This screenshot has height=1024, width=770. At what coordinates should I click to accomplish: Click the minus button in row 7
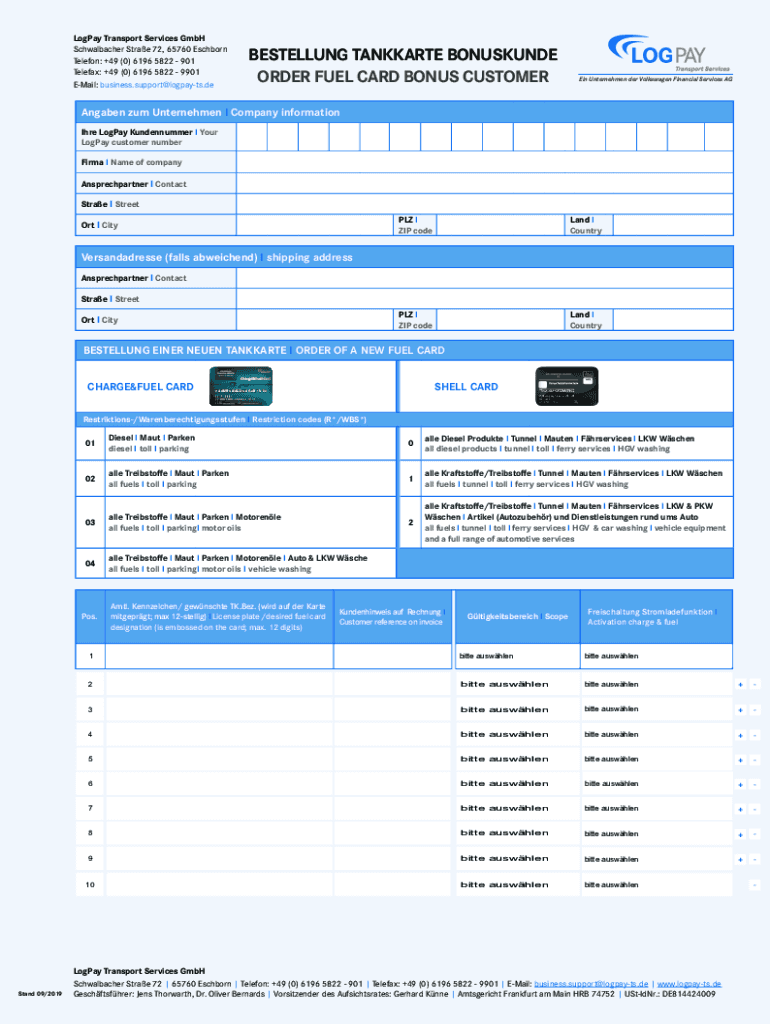pyautogui.click(x=754, y=809)
